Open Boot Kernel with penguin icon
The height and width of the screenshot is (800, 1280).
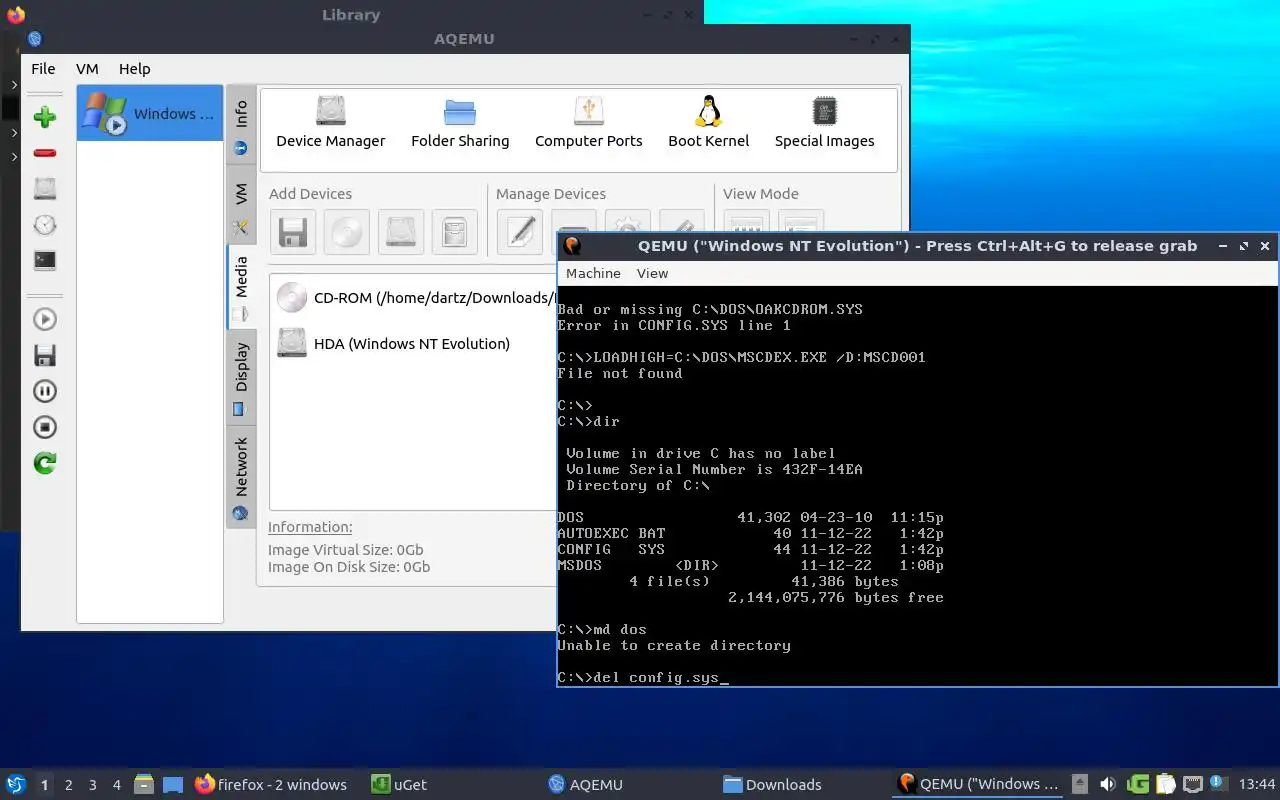click(x=708, y=122)
